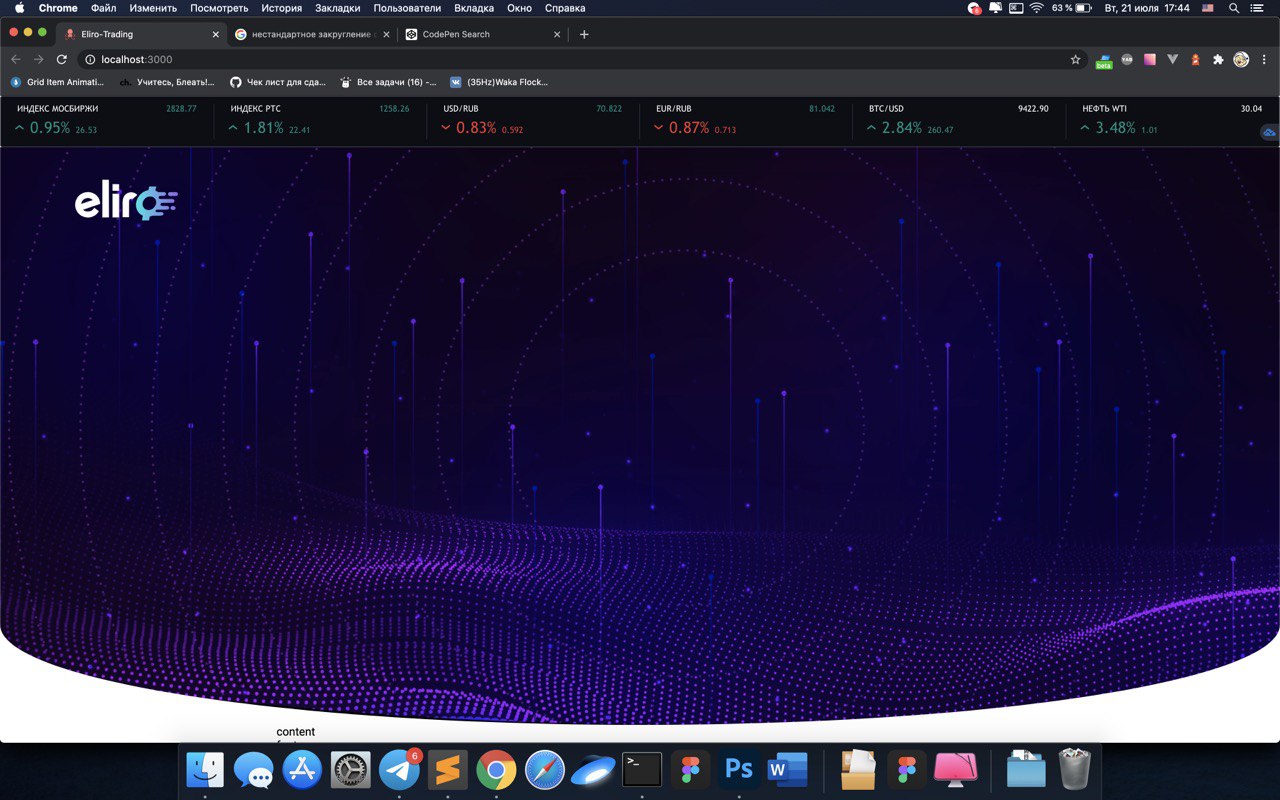This screenshot has width=1280, height=800.
Task: Close the Eliro-Trading tab
Action: tap(215, 34)
